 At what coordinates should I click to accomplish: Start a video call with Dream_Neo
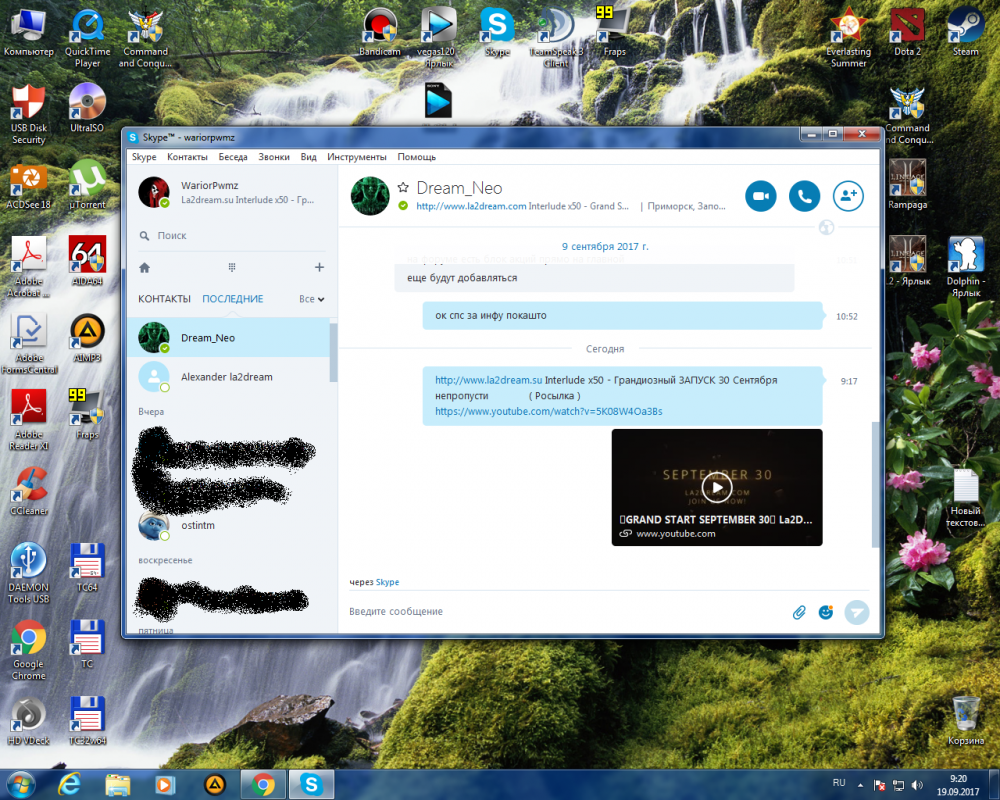(761, 196)
